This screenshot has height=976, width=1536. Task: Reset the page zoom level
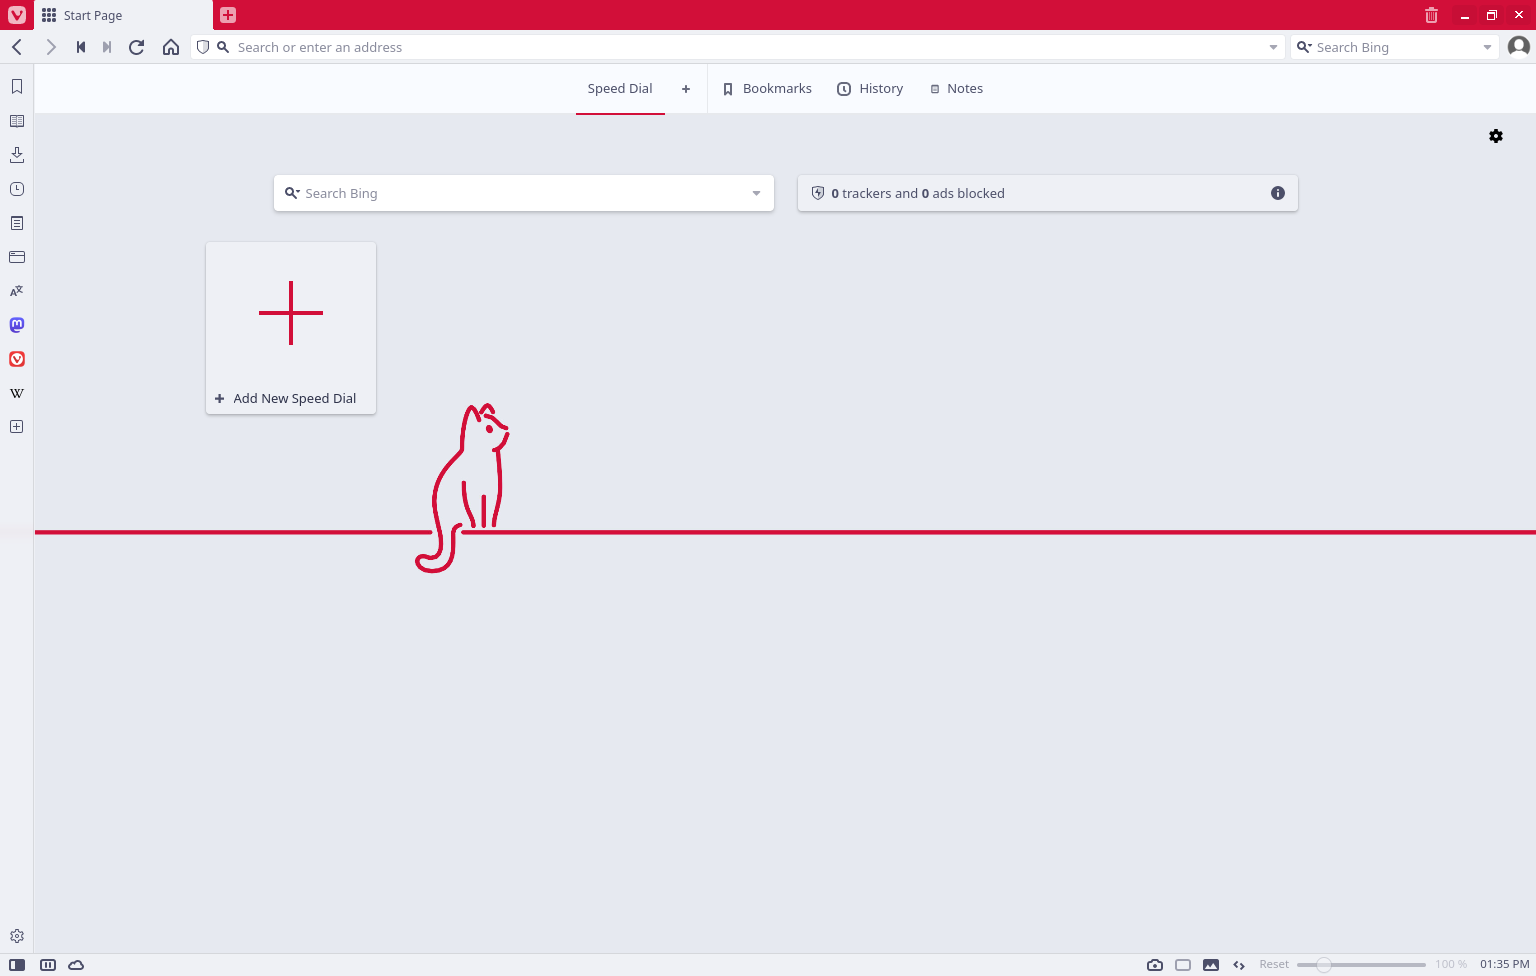click(x=1274, y=965)
